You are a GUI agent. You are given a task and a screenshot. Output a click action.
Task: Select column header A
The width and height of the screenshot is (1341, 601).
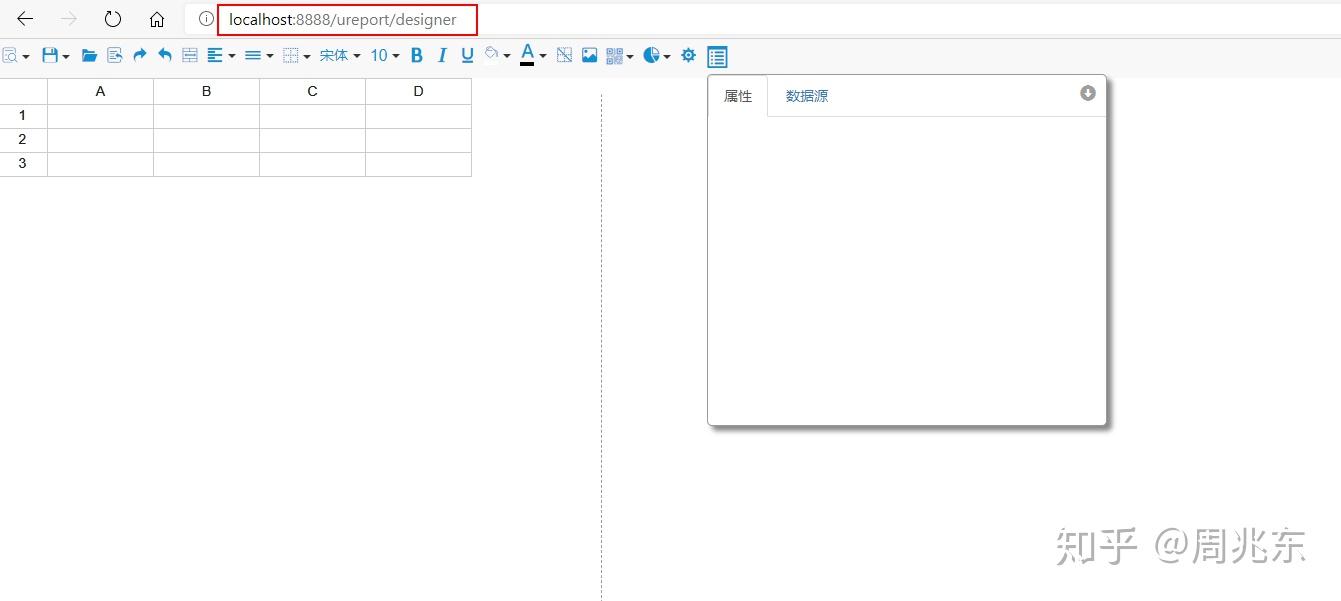click(100, 91)
